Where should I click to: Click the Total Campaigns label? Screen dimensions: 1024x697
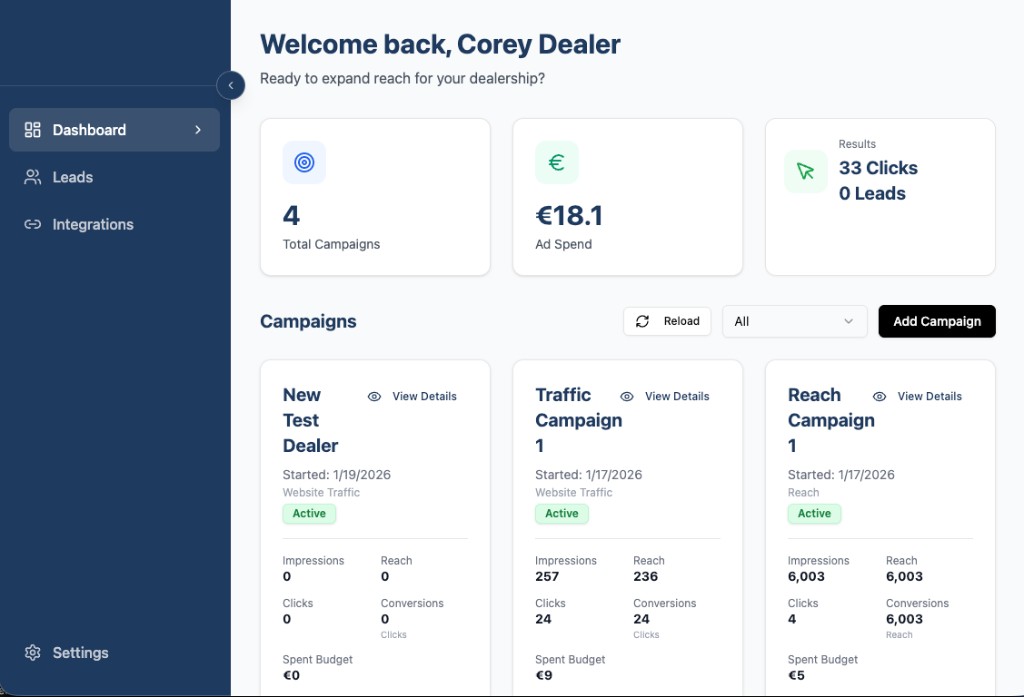[x=331, y=244]
